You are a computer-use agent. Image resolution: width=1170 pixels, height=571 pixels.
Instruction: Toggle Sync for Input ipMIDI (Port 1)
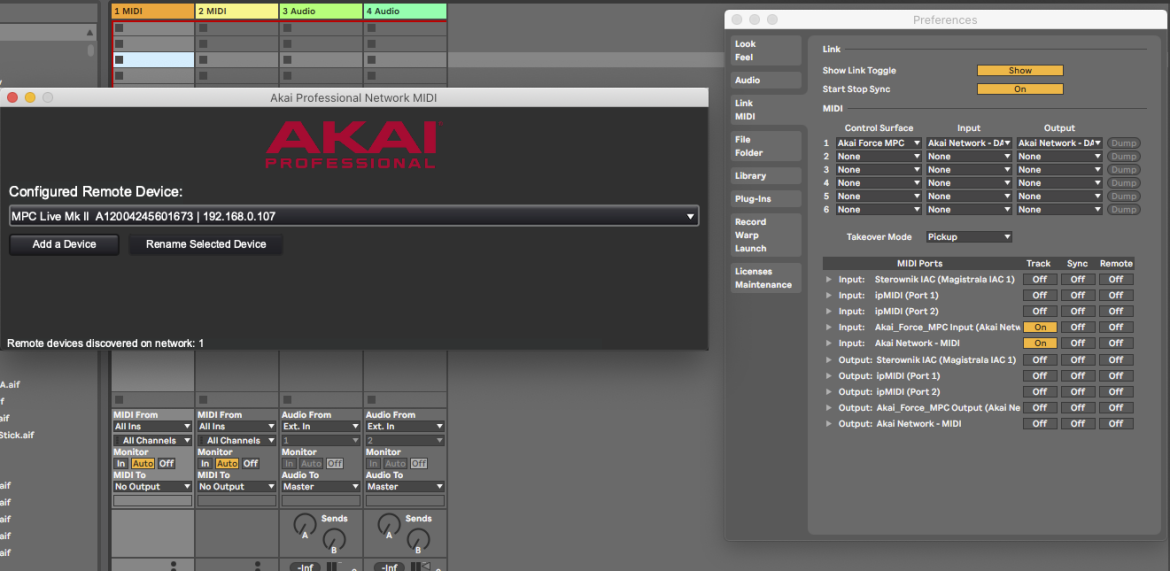pyautogui.click(x=1077, y=295)
